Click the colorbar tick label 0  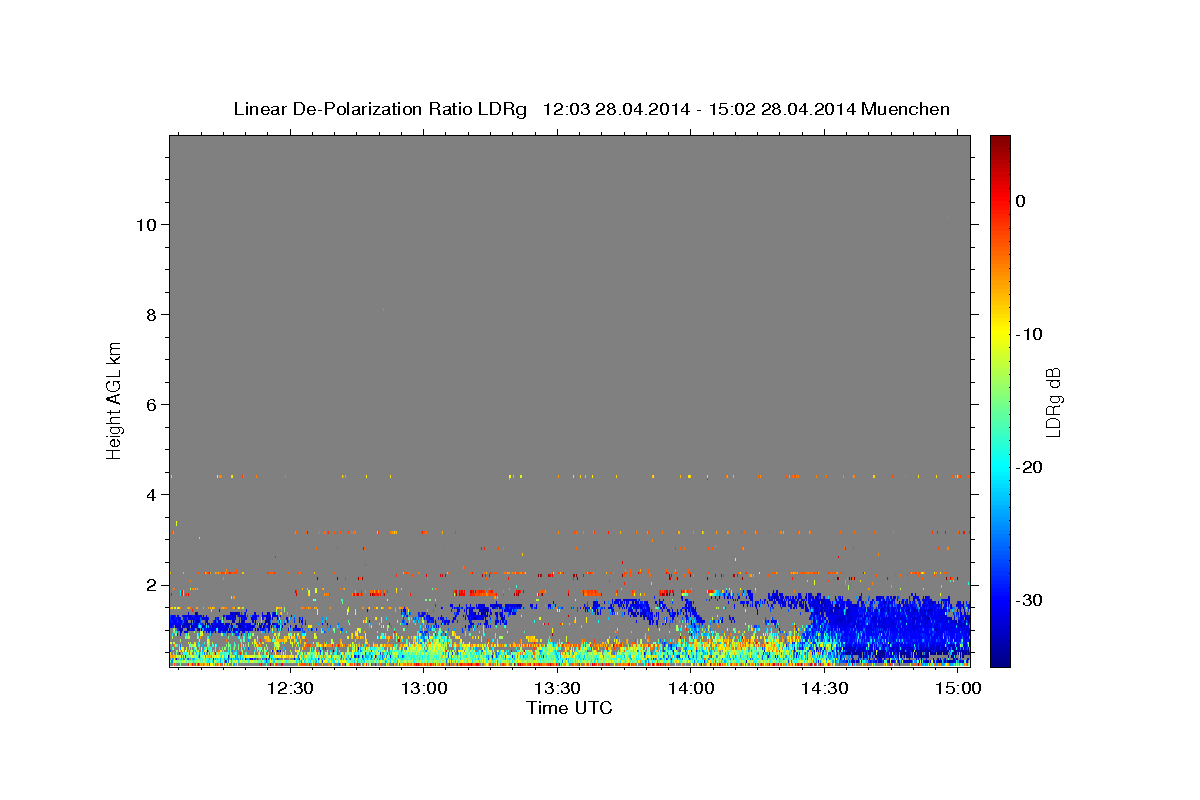(x=1021, y=201)
